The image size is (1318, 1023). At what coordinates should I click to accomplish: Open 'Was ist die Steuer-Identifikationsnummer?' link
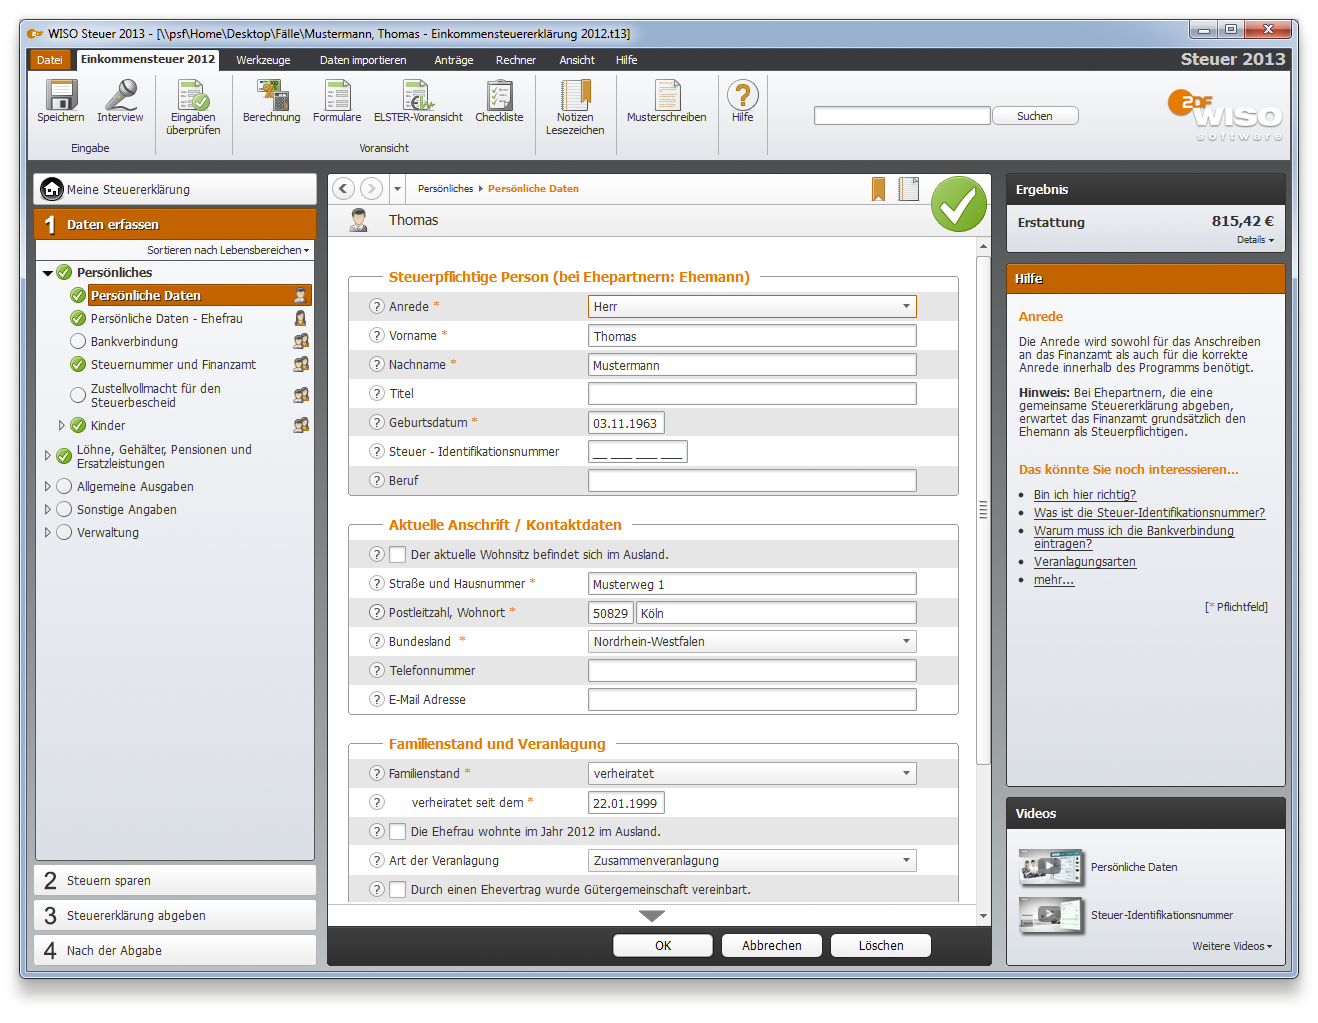pyautogui.click(x=1149, y=513)
